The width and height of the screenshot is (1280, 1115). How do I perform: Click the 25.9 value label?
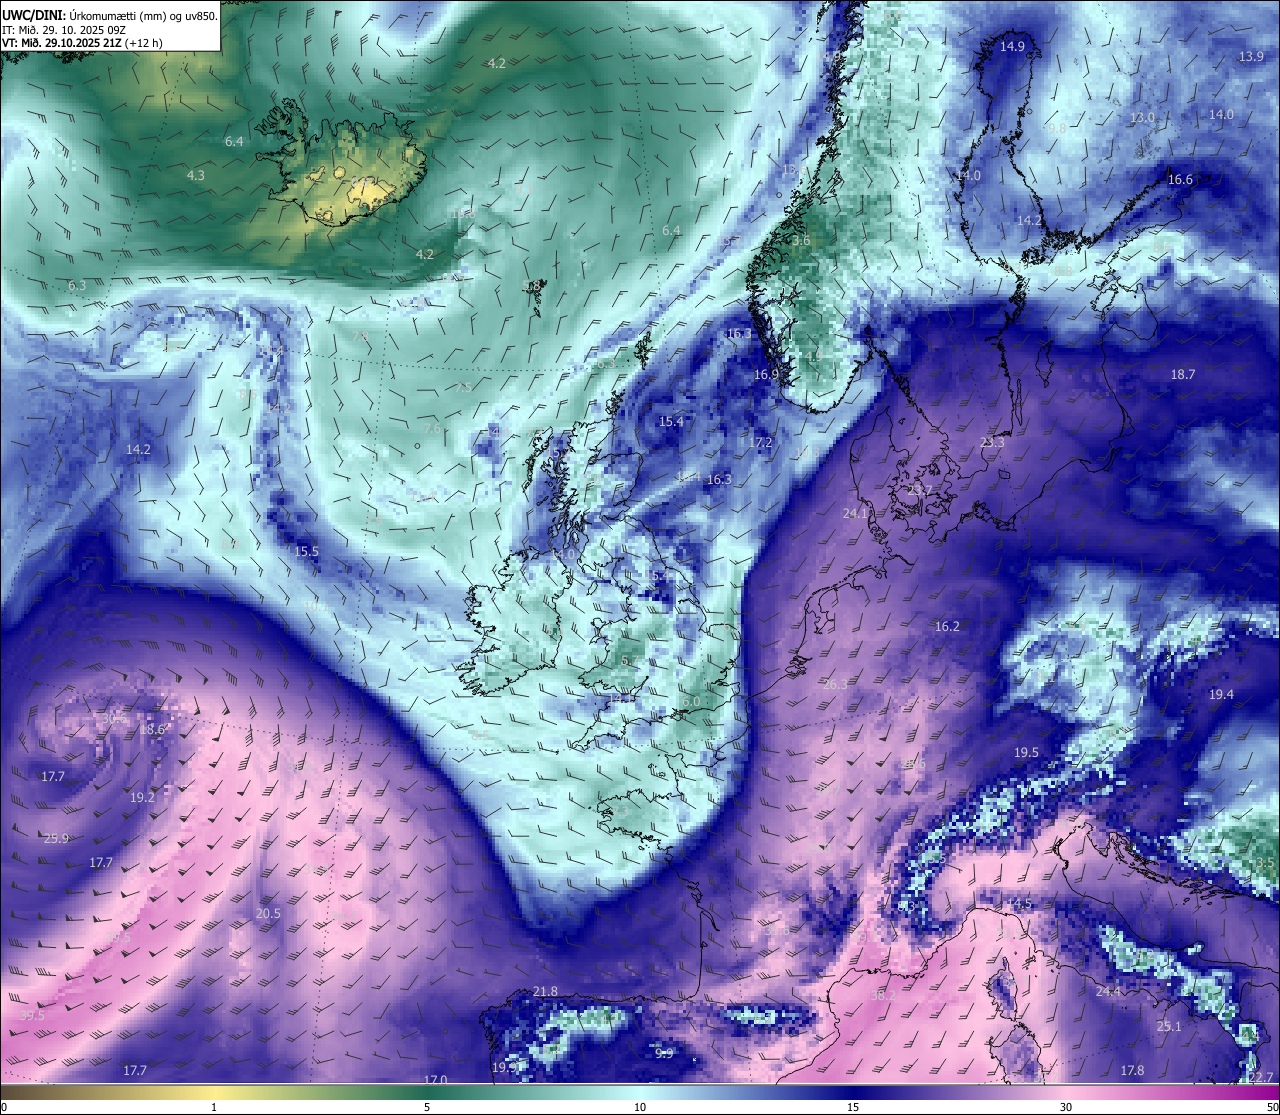point(56,839)
